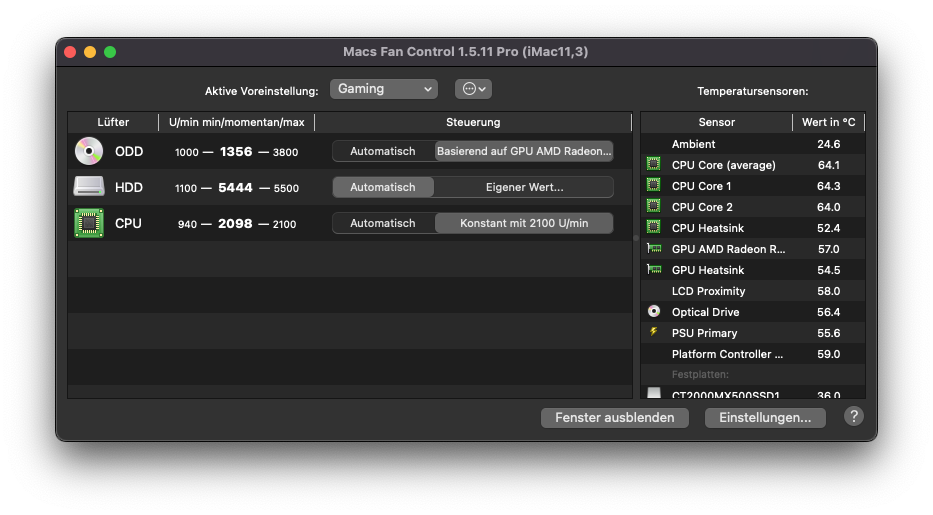Click the Aktive Voreinstellung label
The width and height of the screenshot is (933, 515).
261,91
